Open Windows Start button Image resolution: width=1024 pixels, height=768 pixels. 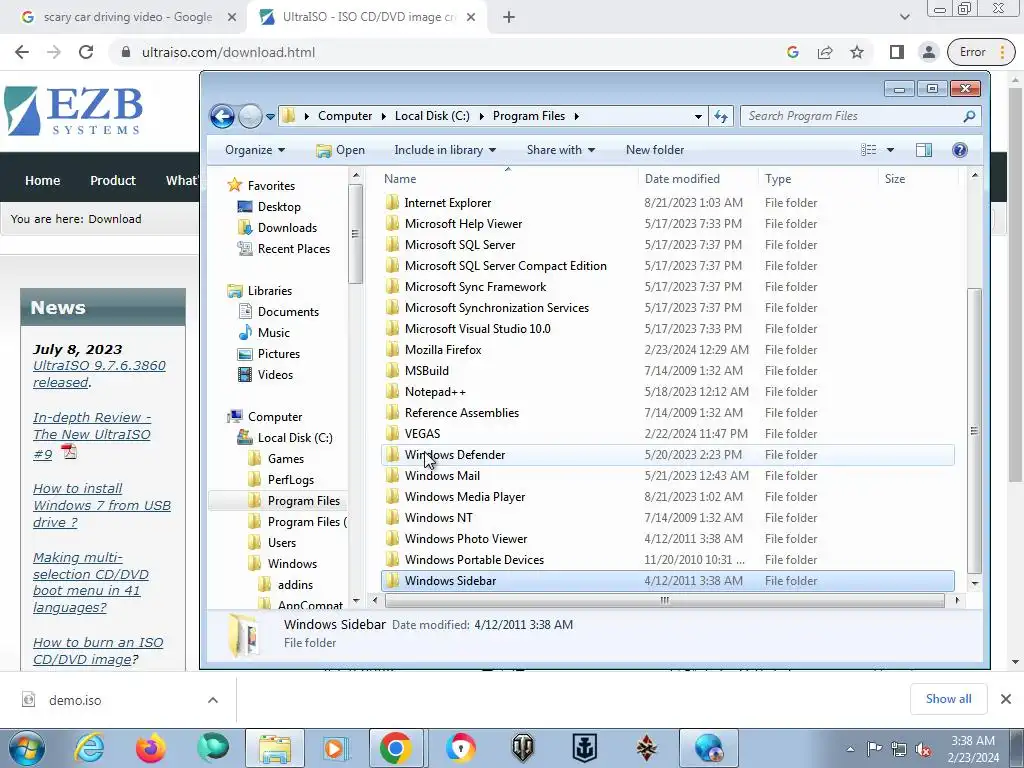click(x=27, y=748)
